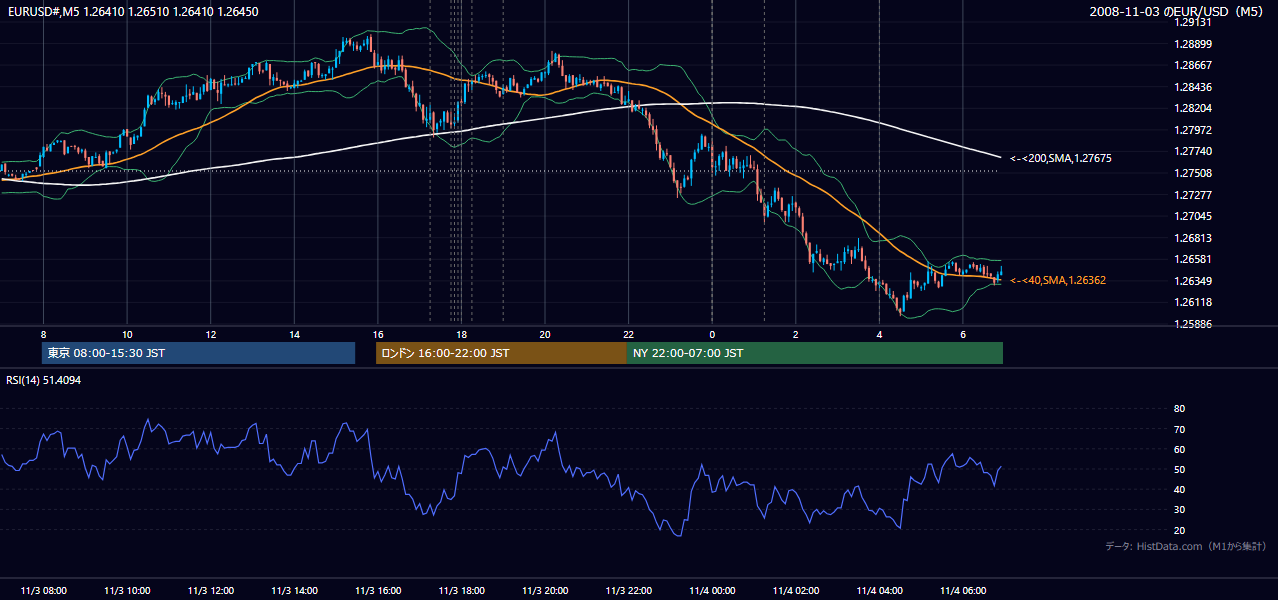
Task: Click hour label 14 under price chart
Action: pyautogui.click(x=294, y=333)
